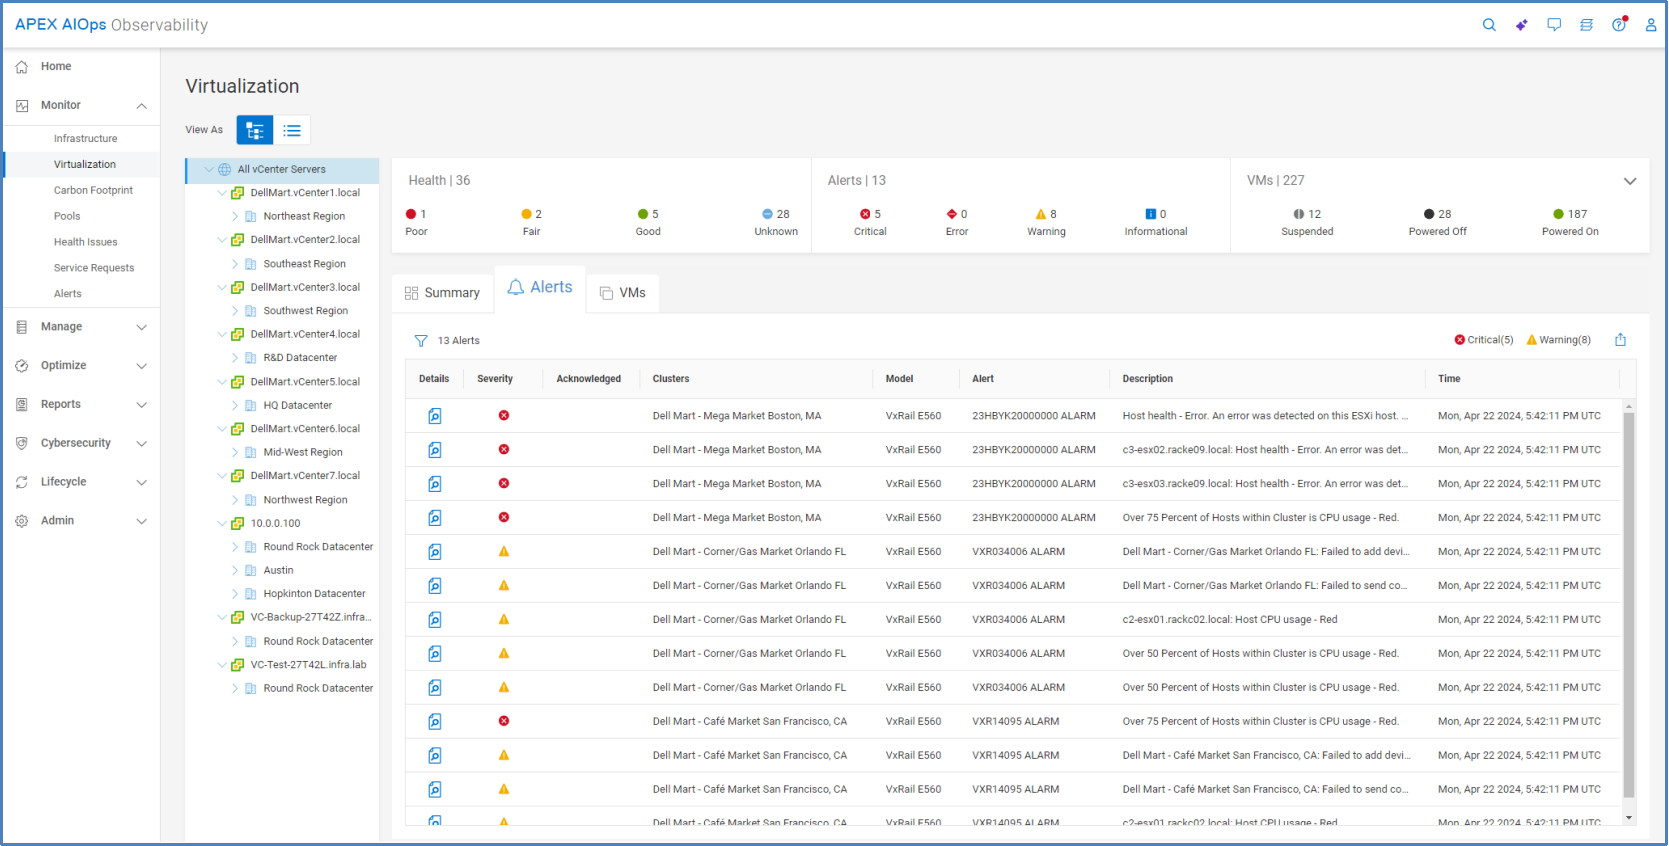Switch to the VMs tab
1669x846 pixels.
622,293
